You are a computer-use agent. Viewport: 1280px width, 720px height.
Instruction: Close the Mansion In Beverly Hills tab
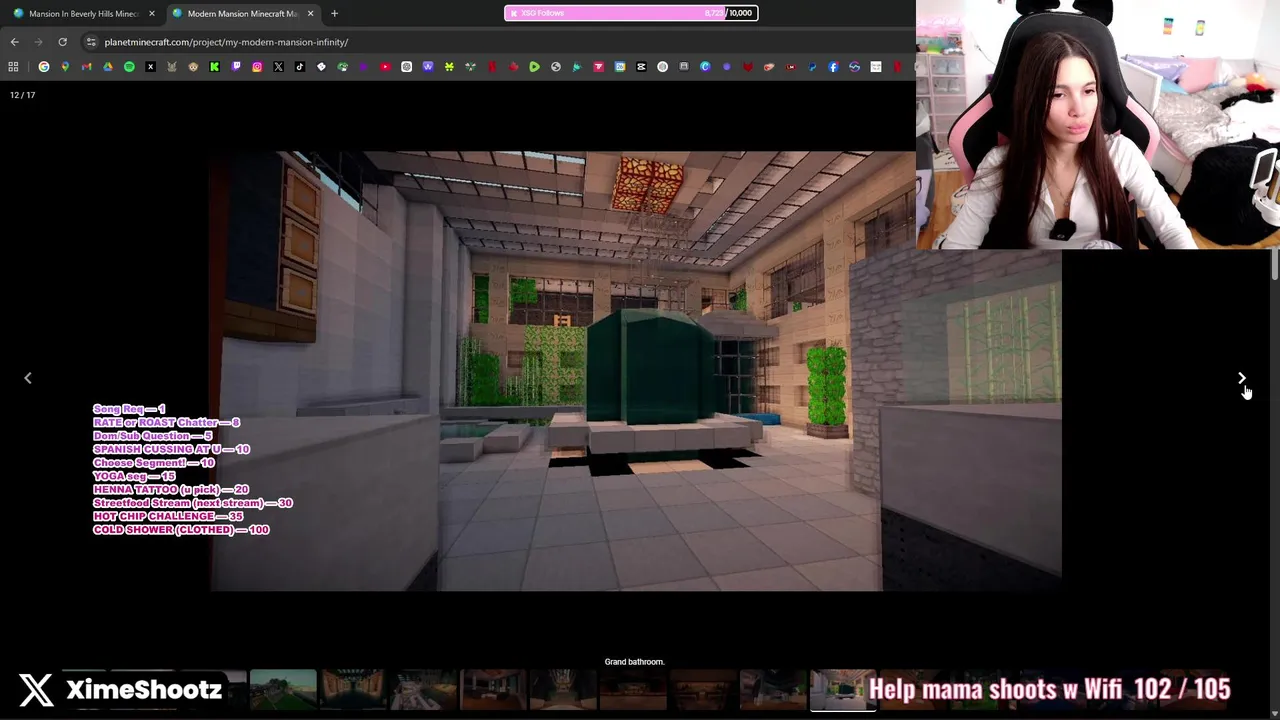pyautogui.click(x=152, y=13)
